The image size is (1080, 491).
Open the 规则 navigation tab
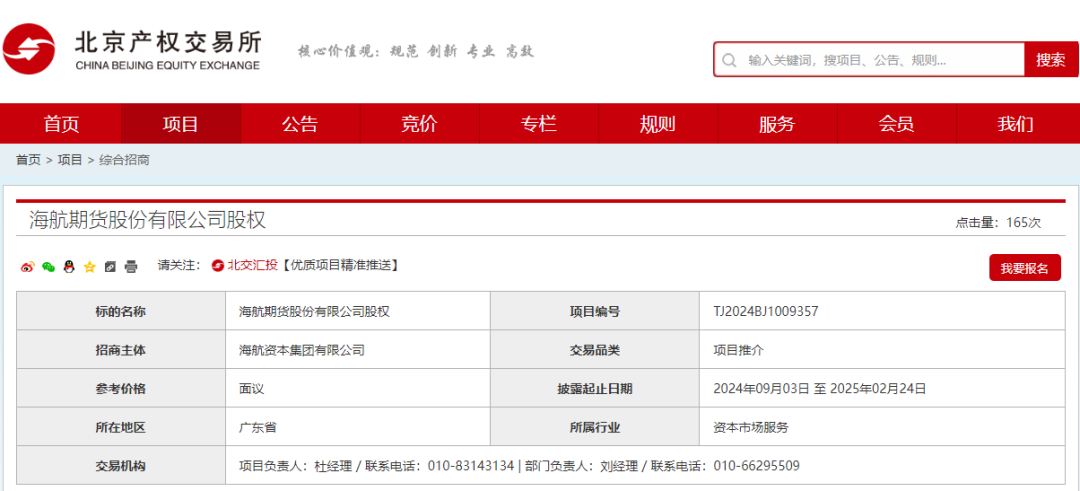pos(658,124)
